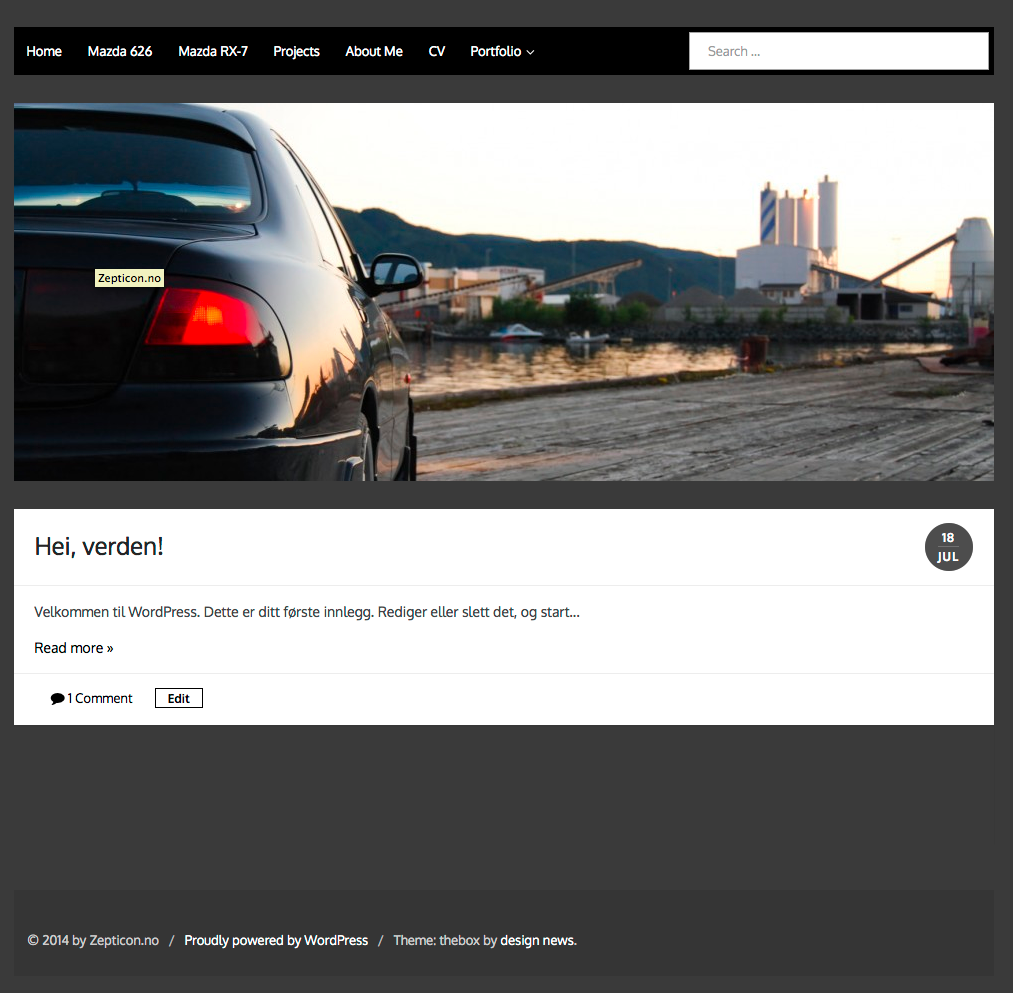Go to the Mazda 626 page
This screenshot has height=993, width=1013.
pyautogui.click(x=120, y=51)
